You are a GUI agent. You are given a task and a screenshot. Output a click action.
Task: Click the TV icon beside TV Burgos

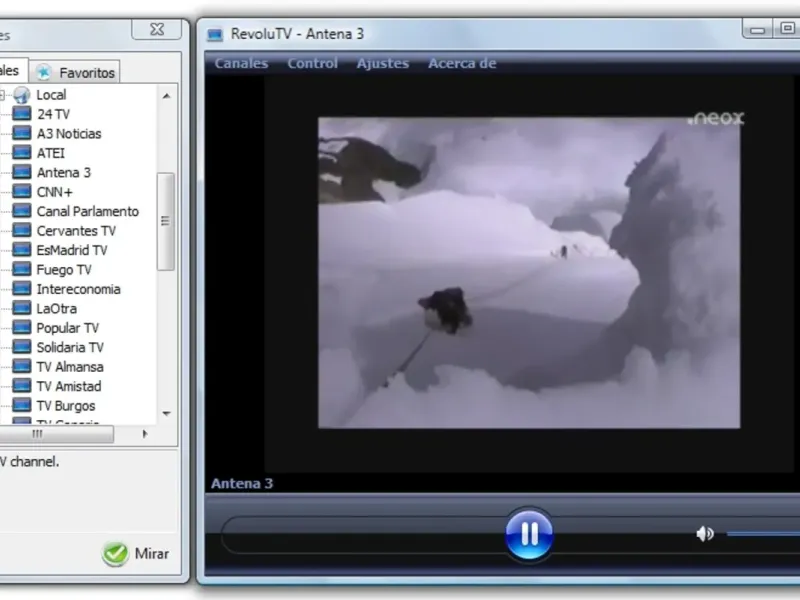point(21,405)
